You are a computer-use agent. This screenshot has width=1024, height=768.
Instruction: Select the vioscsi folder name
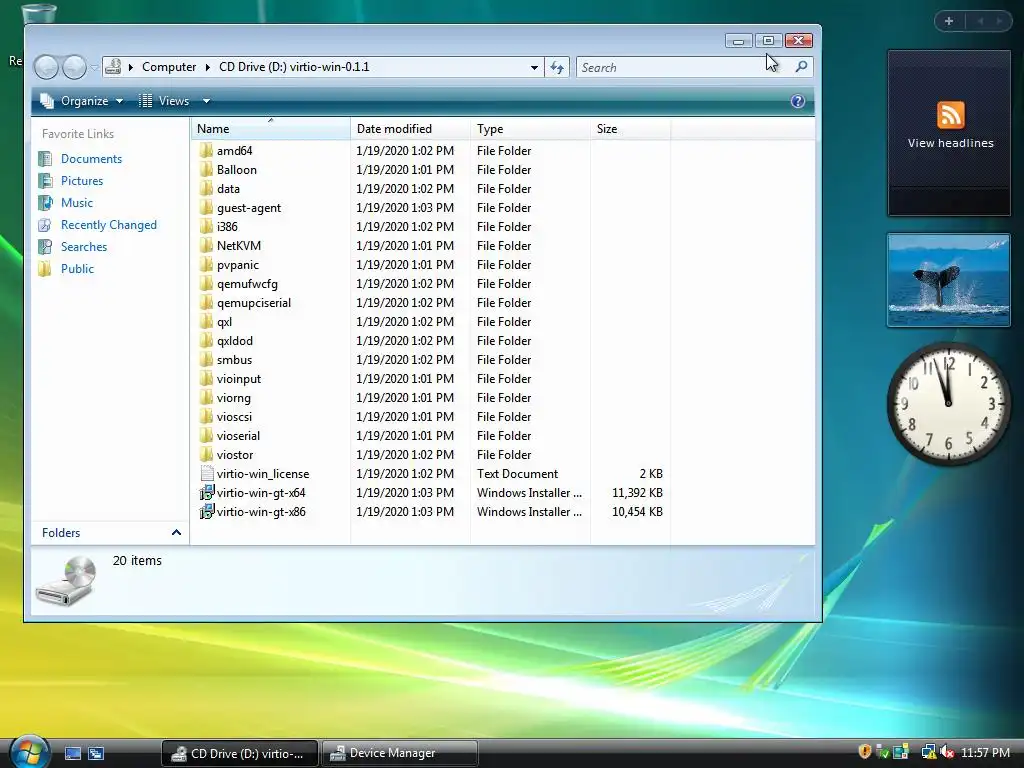point(234,417)
